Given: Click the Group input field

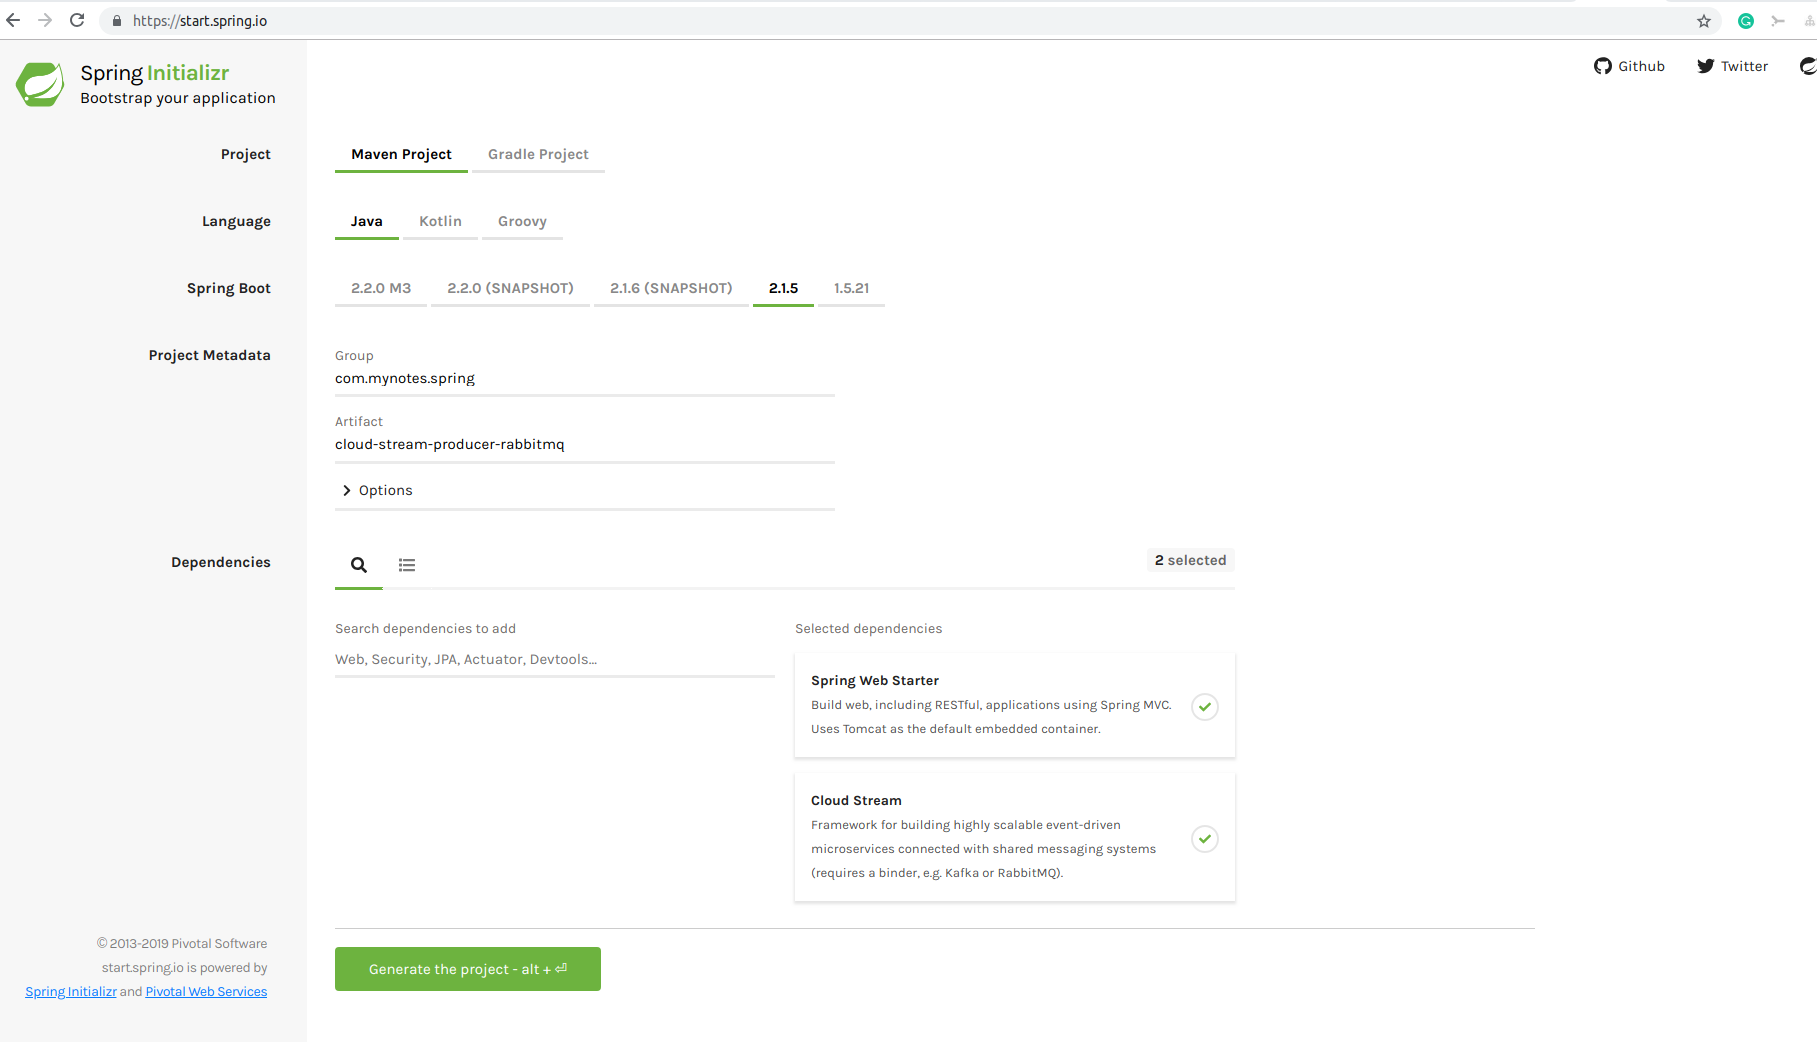Looking at the screenshot, I should click(x=585, y=379).
